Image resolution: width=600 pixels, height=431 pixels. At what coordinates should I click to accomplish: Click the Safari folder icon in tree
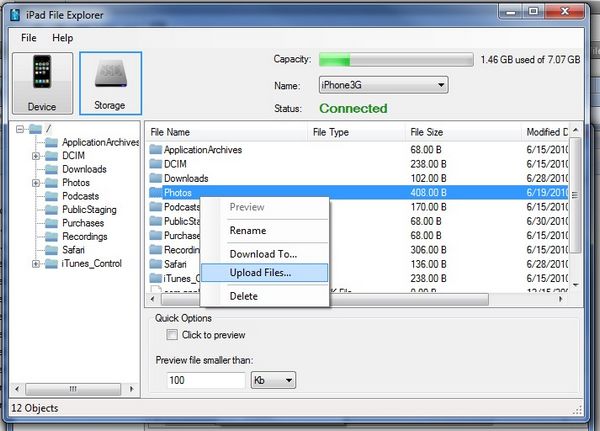(51, 250)
